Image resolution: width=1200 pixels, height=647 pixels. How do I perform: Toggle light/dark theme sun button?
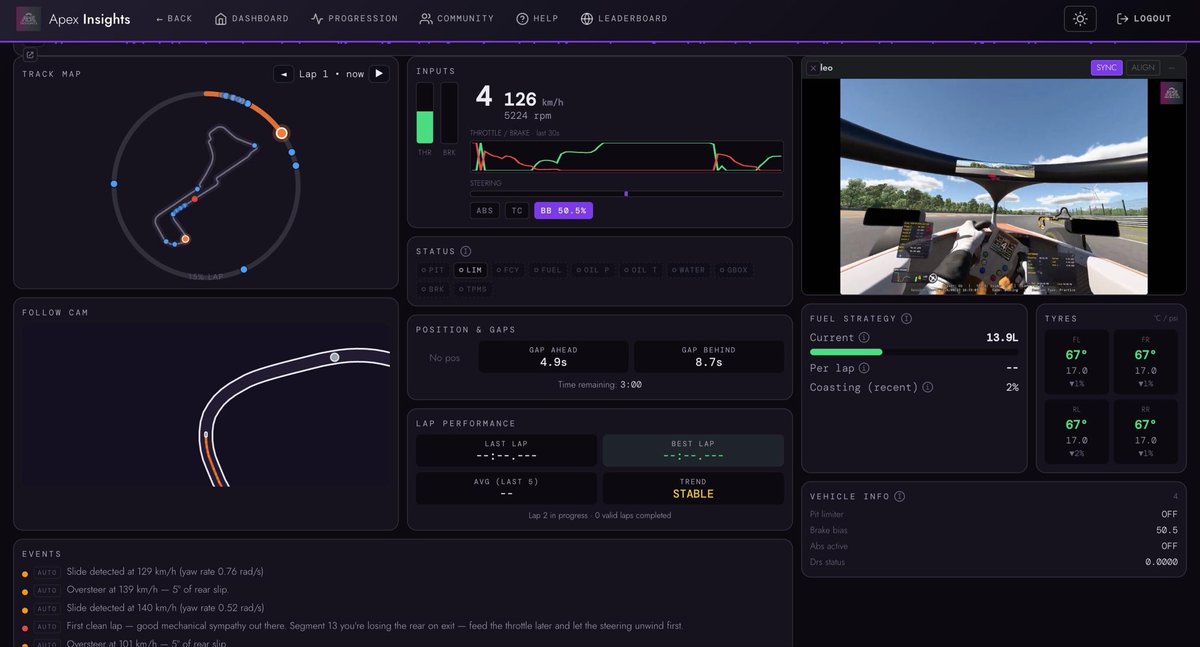[x=1080, y=19]
